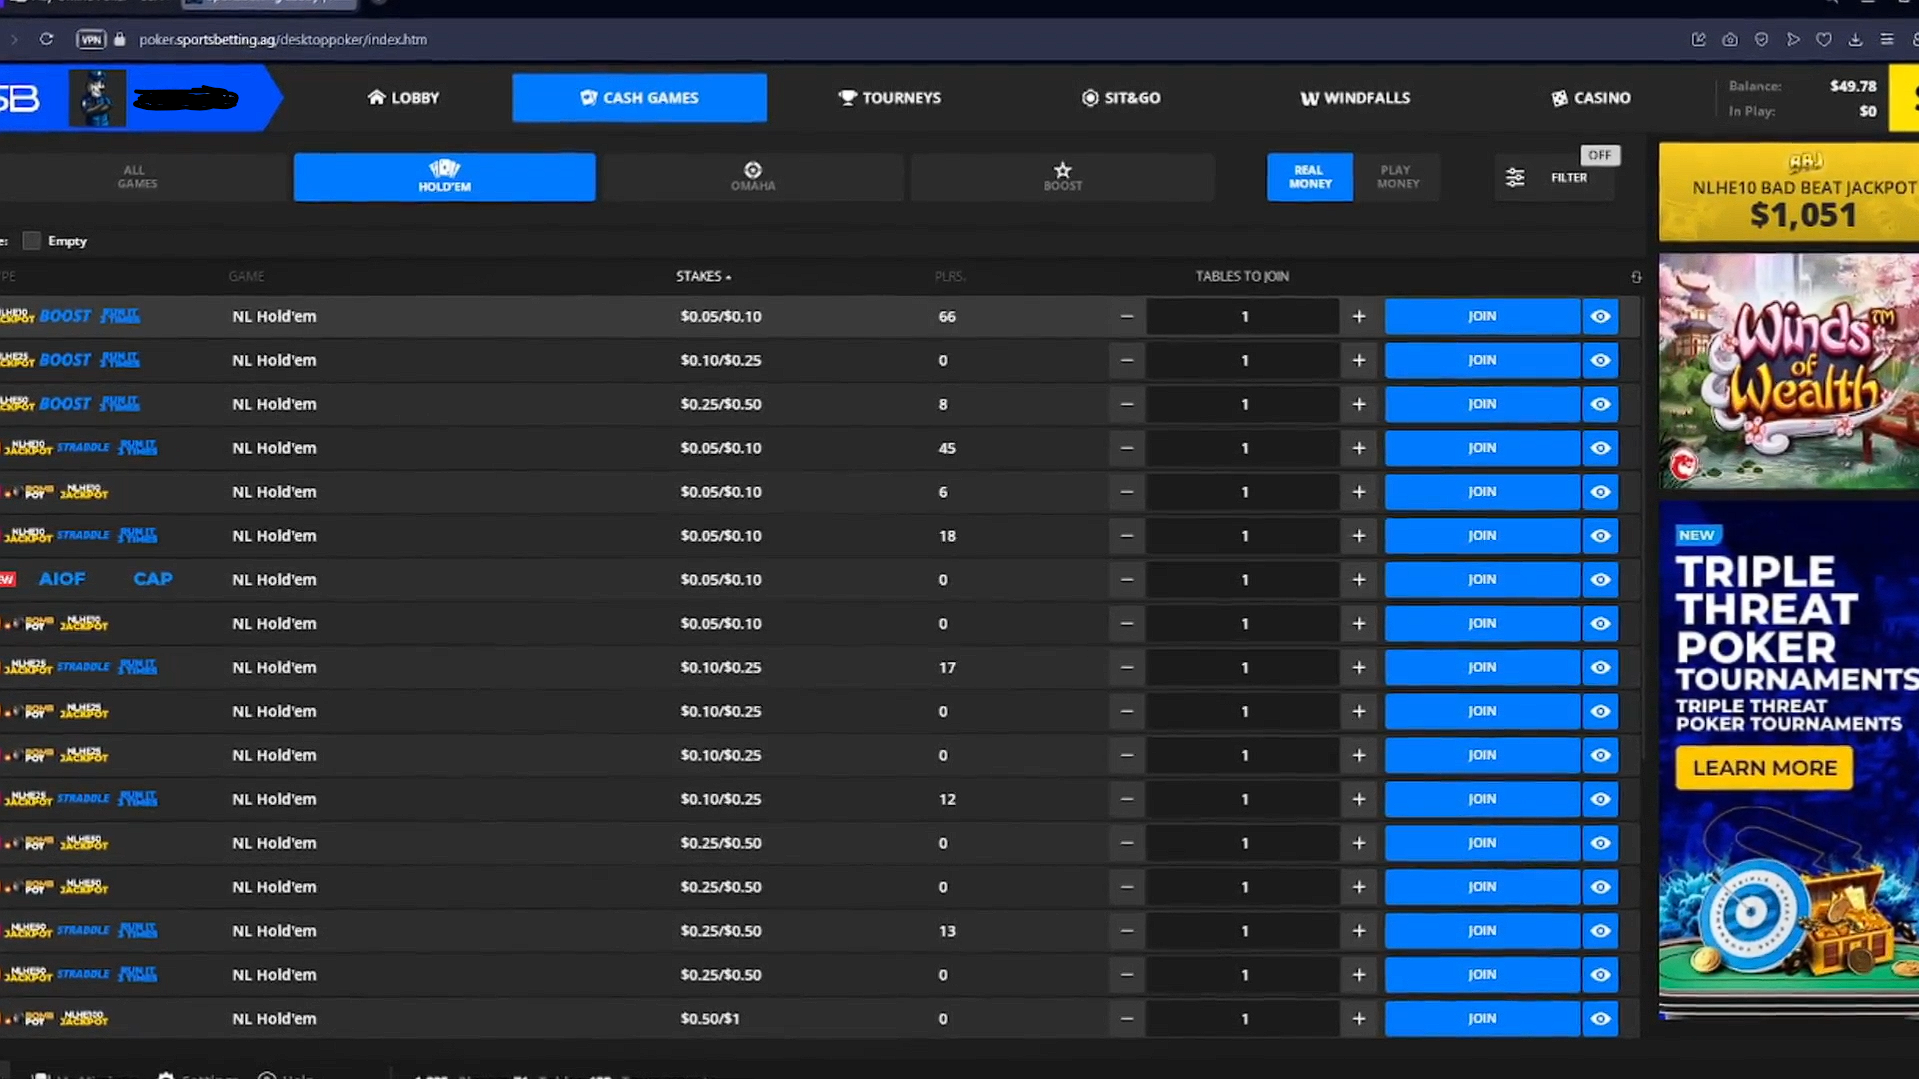Increase tables to join with the plus stepper

pos(1358,316)
